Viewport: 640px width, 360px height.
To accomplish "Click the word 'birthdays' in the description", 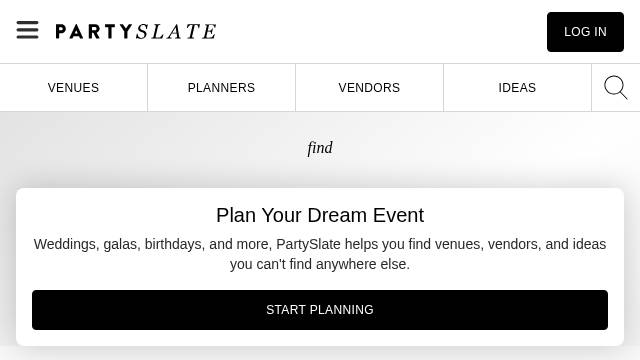I will tap(175, 244).
